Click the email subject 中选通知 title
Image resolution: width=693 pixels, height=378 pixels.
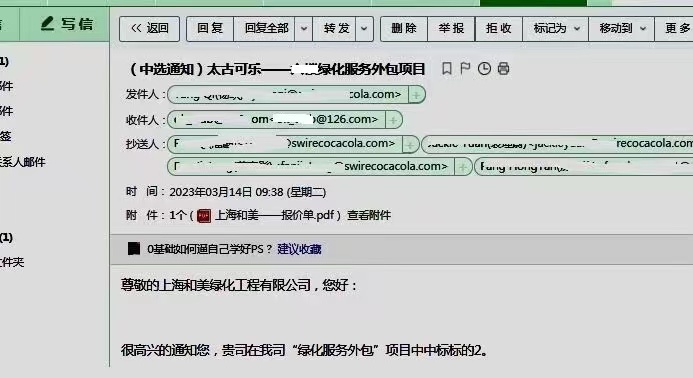coord(277,69)
